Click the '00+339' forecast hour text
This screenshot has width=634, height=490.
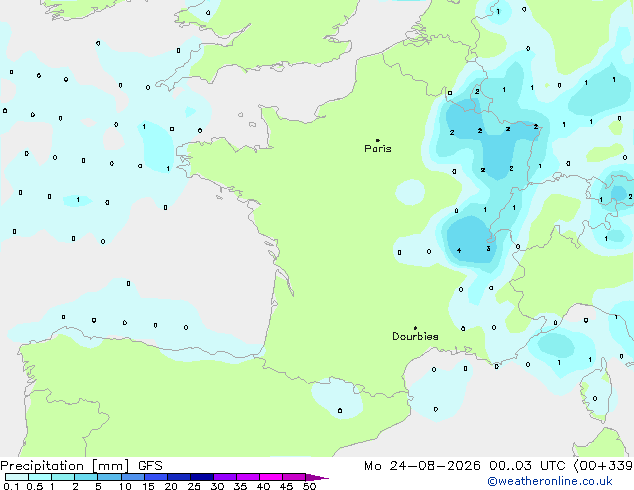603,466
